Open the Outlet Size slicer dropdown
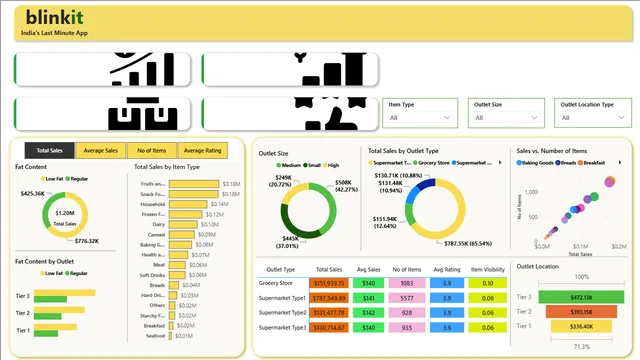Image resolution: width=640 pixels, height=360 pixels. (506, 118)
